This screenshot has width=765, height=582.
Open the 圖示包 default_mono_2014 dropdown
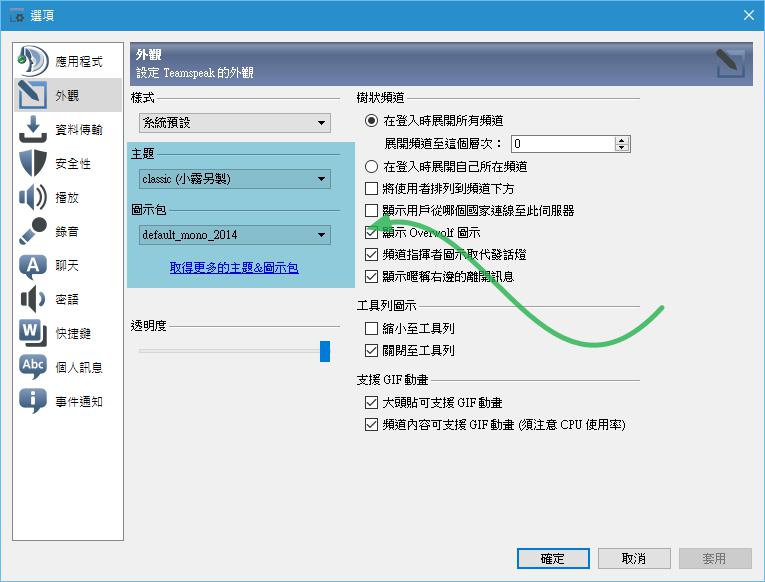(235, 235)
